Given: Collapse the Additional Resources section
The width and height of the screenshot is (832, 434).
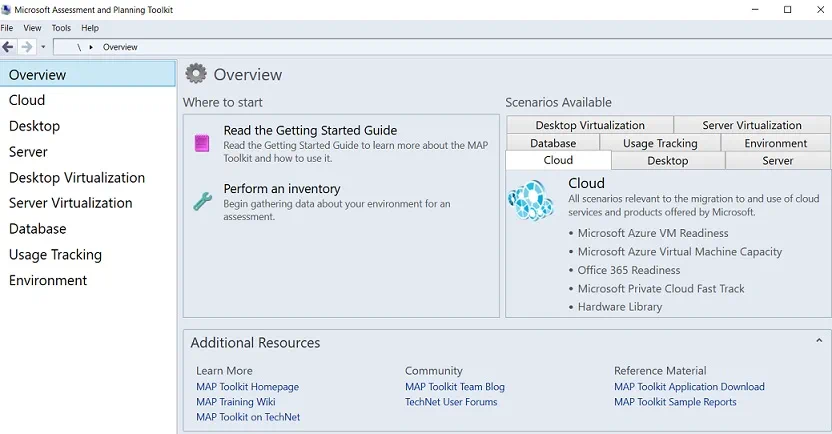Looking at the screenshot, I should [x=819, y=341].
